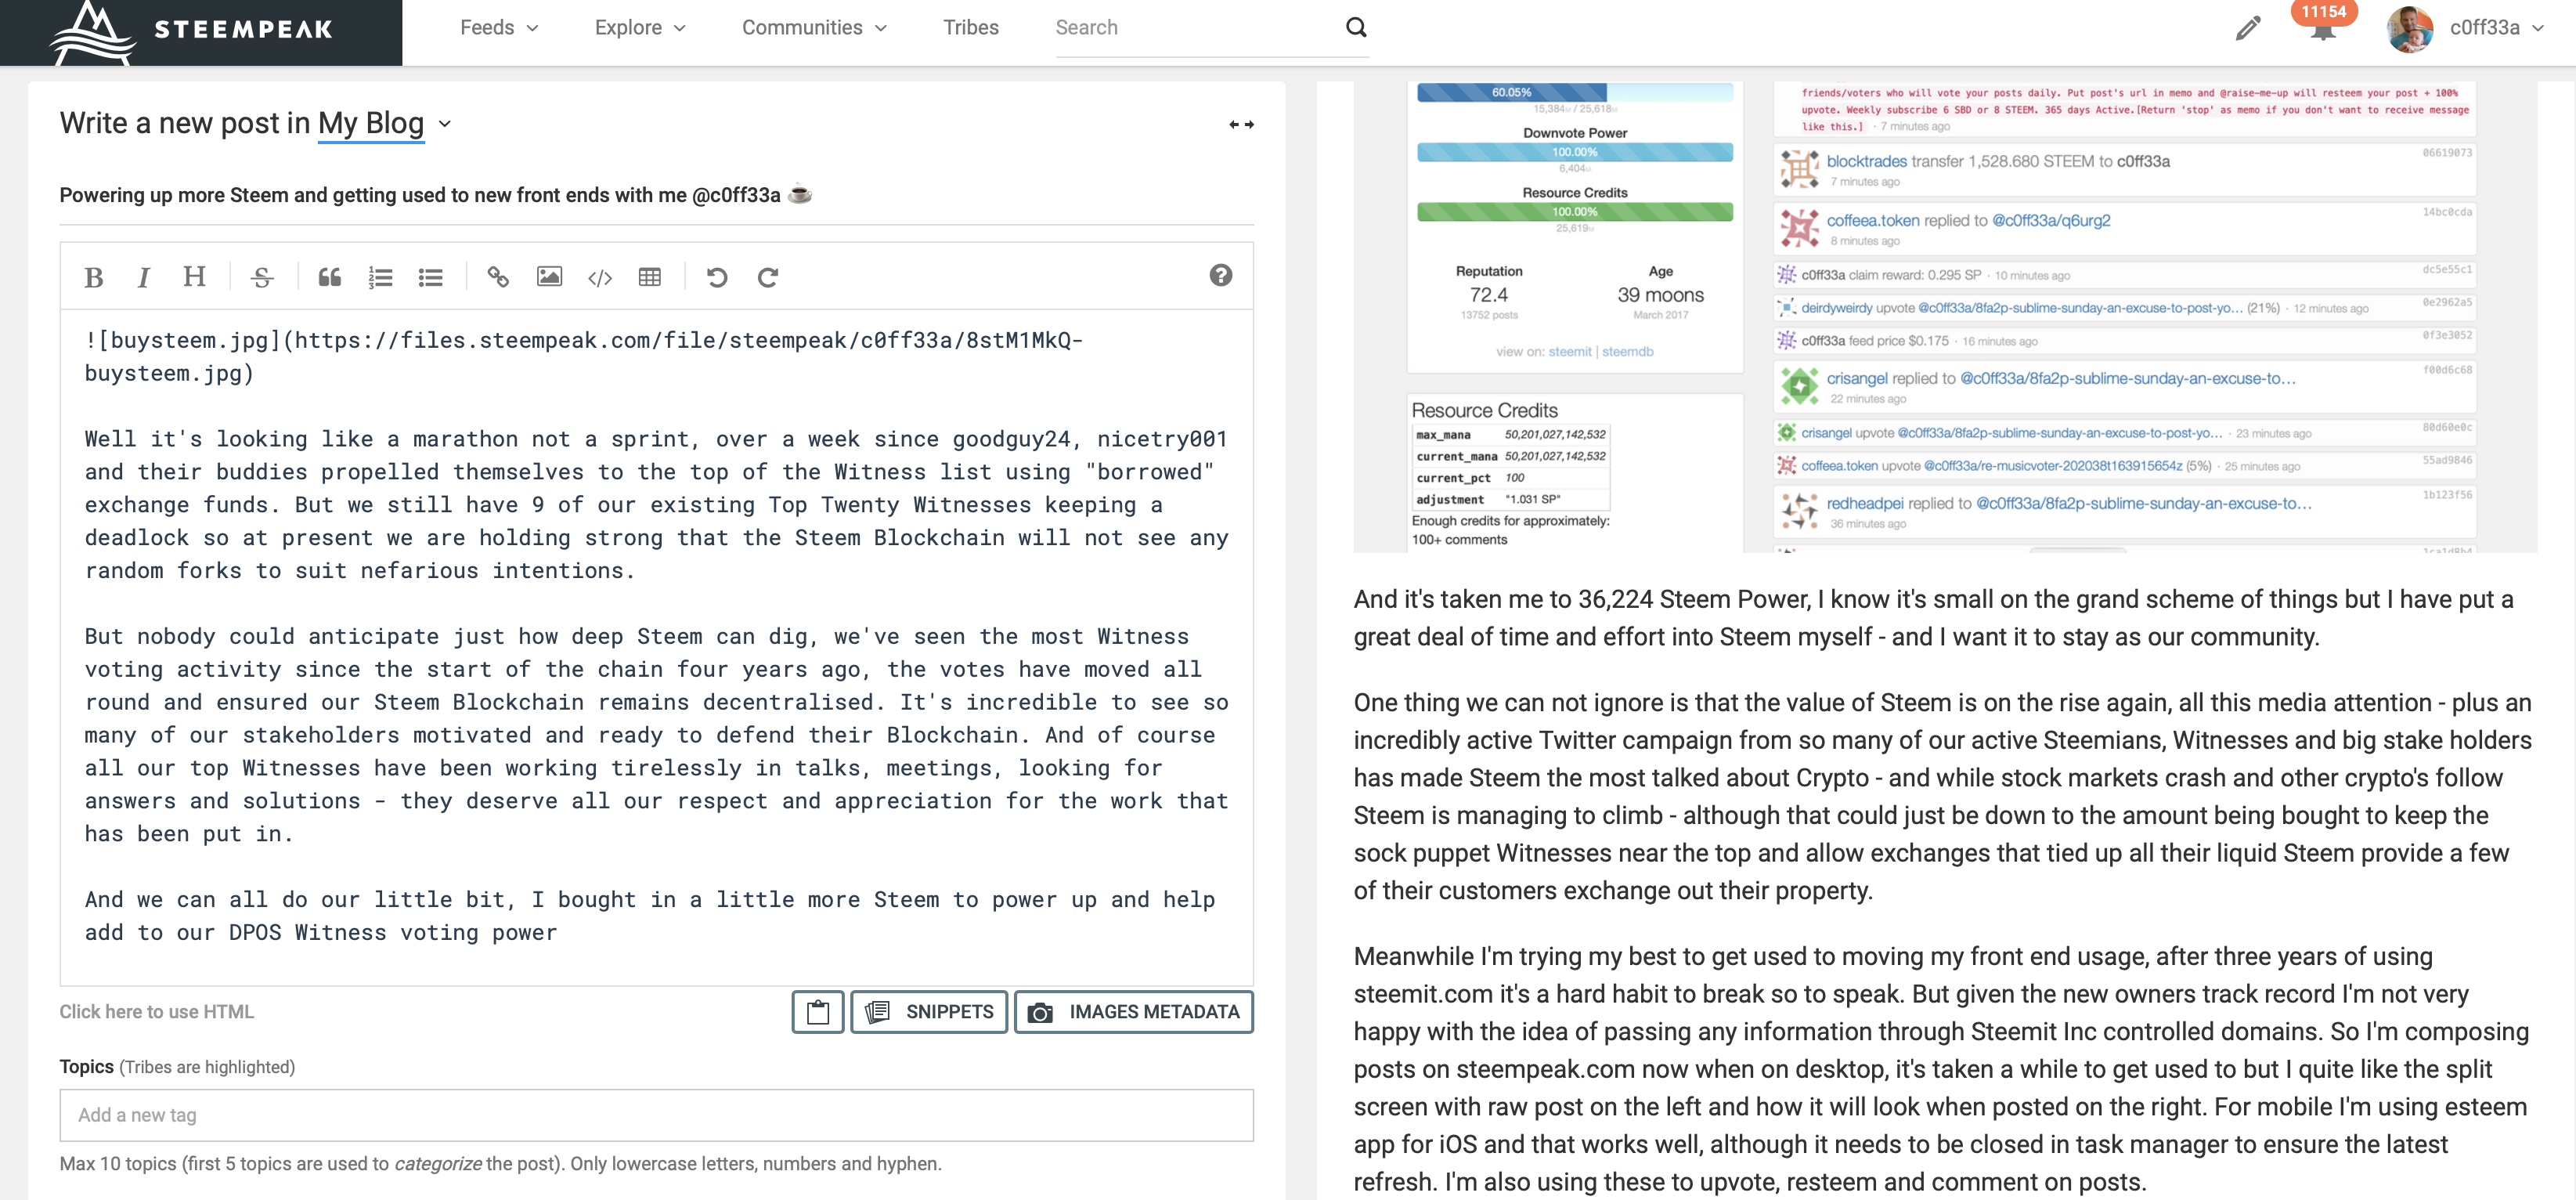Open the SNIPPETS button

(929, 1012)
